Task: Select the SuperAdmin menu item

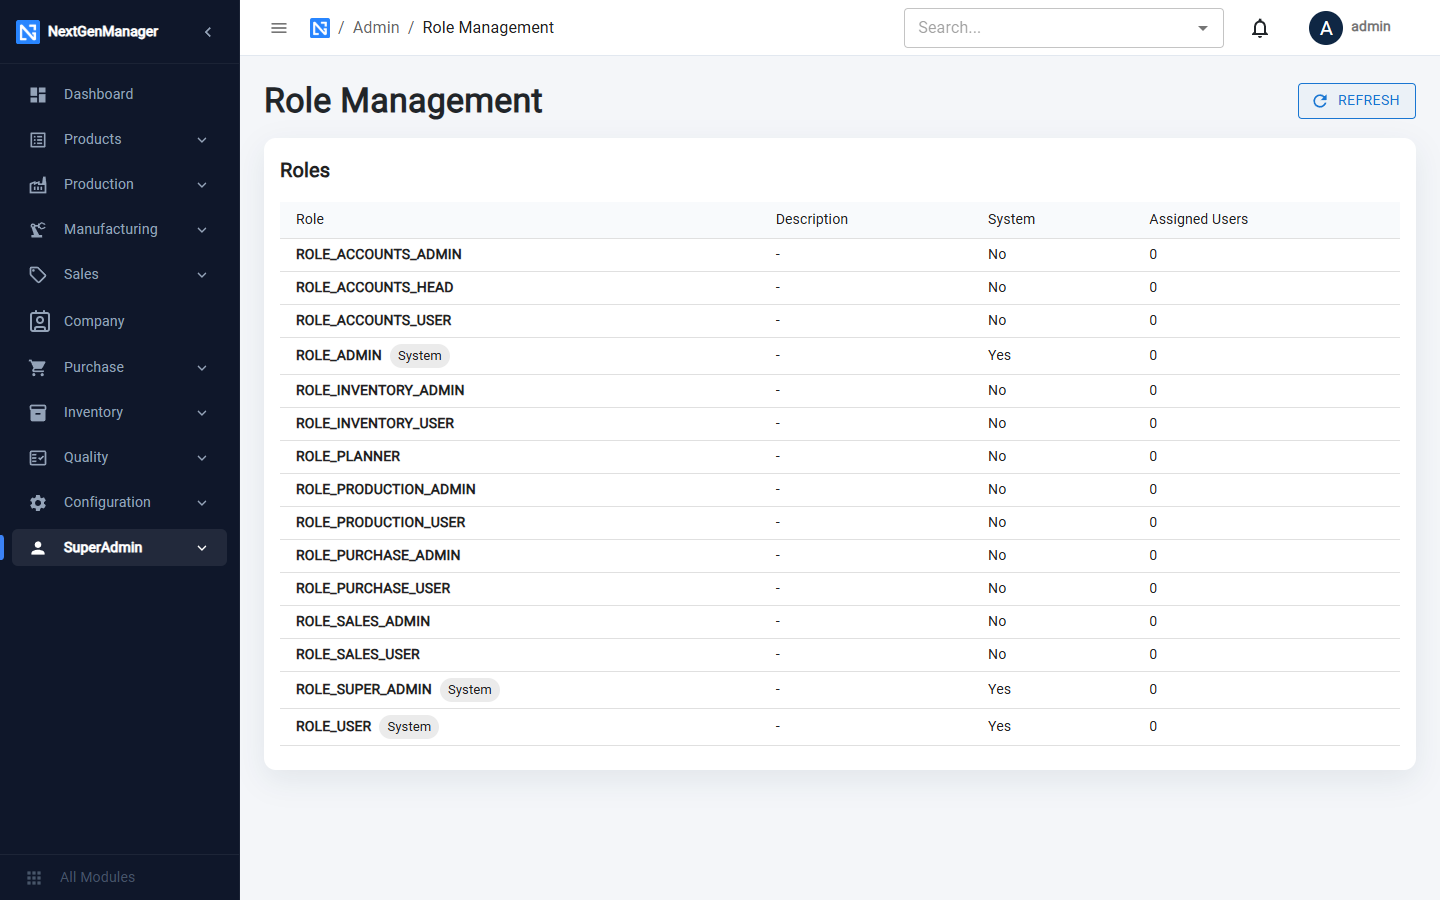Action: (120, 548)
